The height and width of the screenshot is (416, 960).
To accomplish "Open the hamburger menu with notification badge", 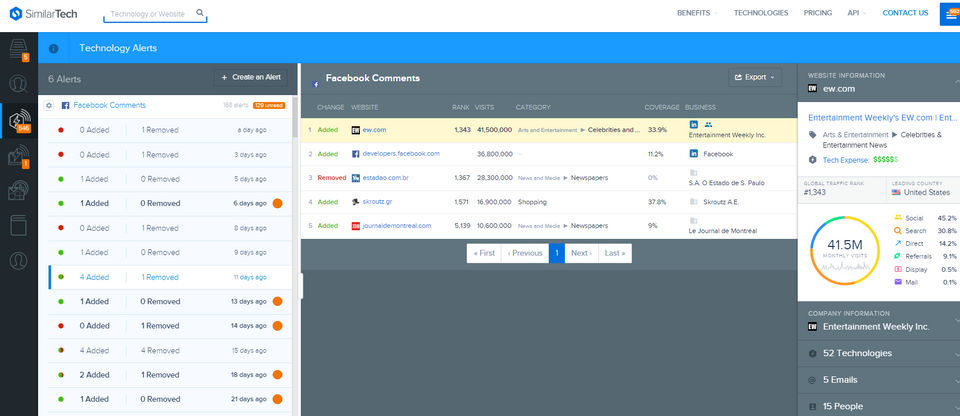I will 948,14.
